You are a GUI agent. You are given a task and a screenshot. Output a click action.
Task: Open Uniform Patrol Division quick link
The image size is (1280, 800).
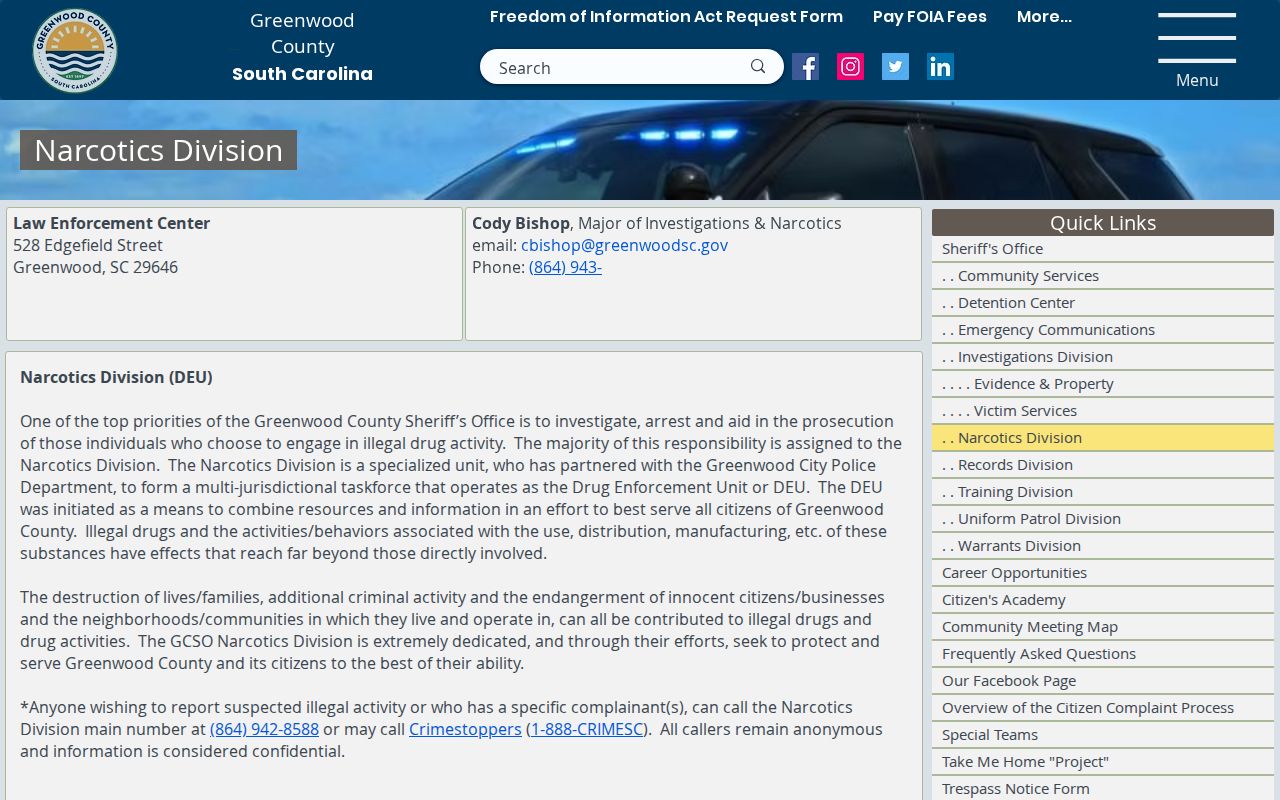[x=1103, y=519]
